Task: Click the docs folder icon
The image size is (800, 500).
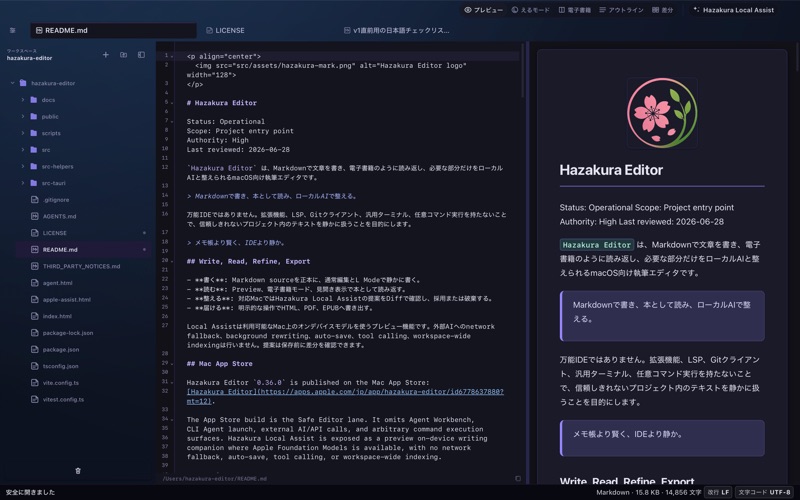Action: 34,99
